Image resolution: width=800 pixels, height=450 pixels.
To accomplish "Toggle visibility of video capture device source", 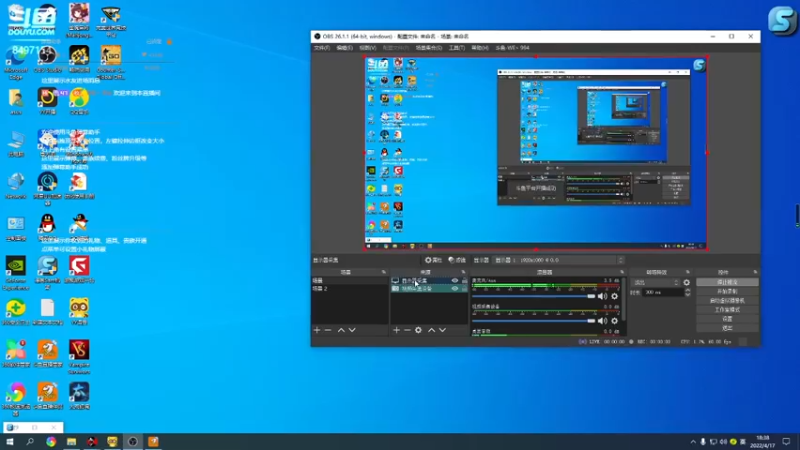I will point(455,288).
